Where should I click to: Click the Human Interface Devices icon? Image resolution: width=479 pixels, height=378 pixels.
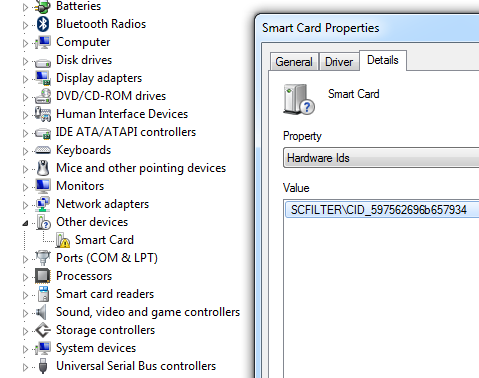pyautogui.click(x=43, y=114)
